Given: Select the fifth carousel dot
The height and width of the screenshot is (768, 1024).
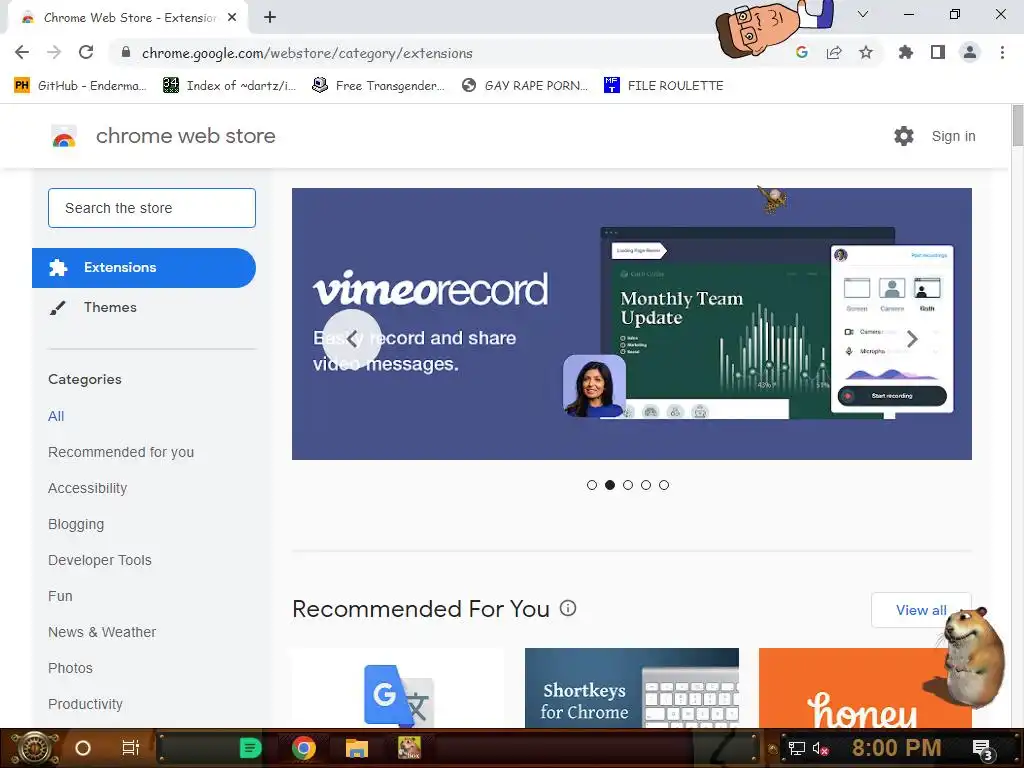Looking at the screenshot, I should coord(664,485).
